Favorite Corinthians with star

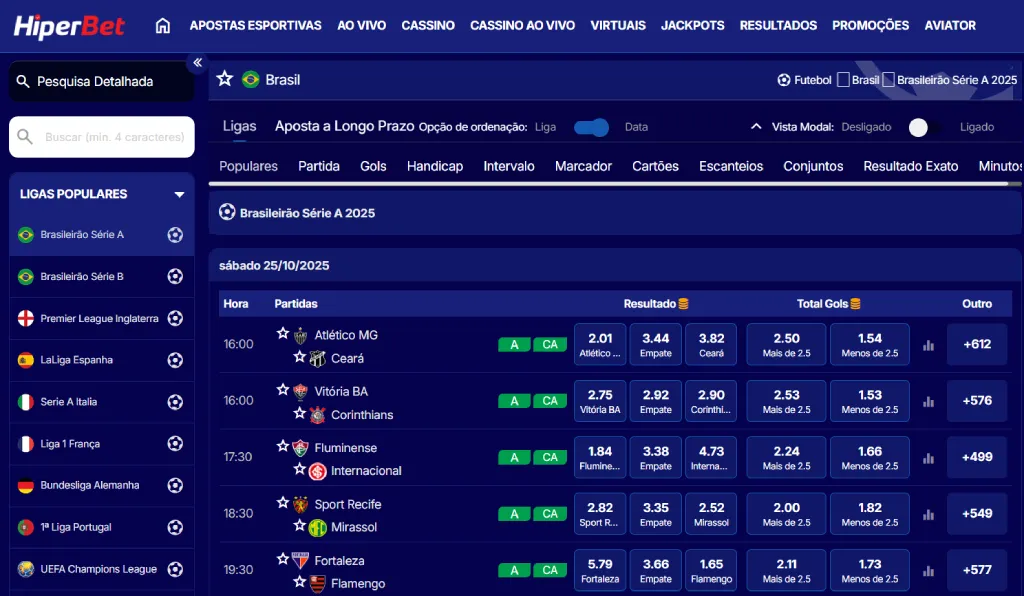pos(300,413)
